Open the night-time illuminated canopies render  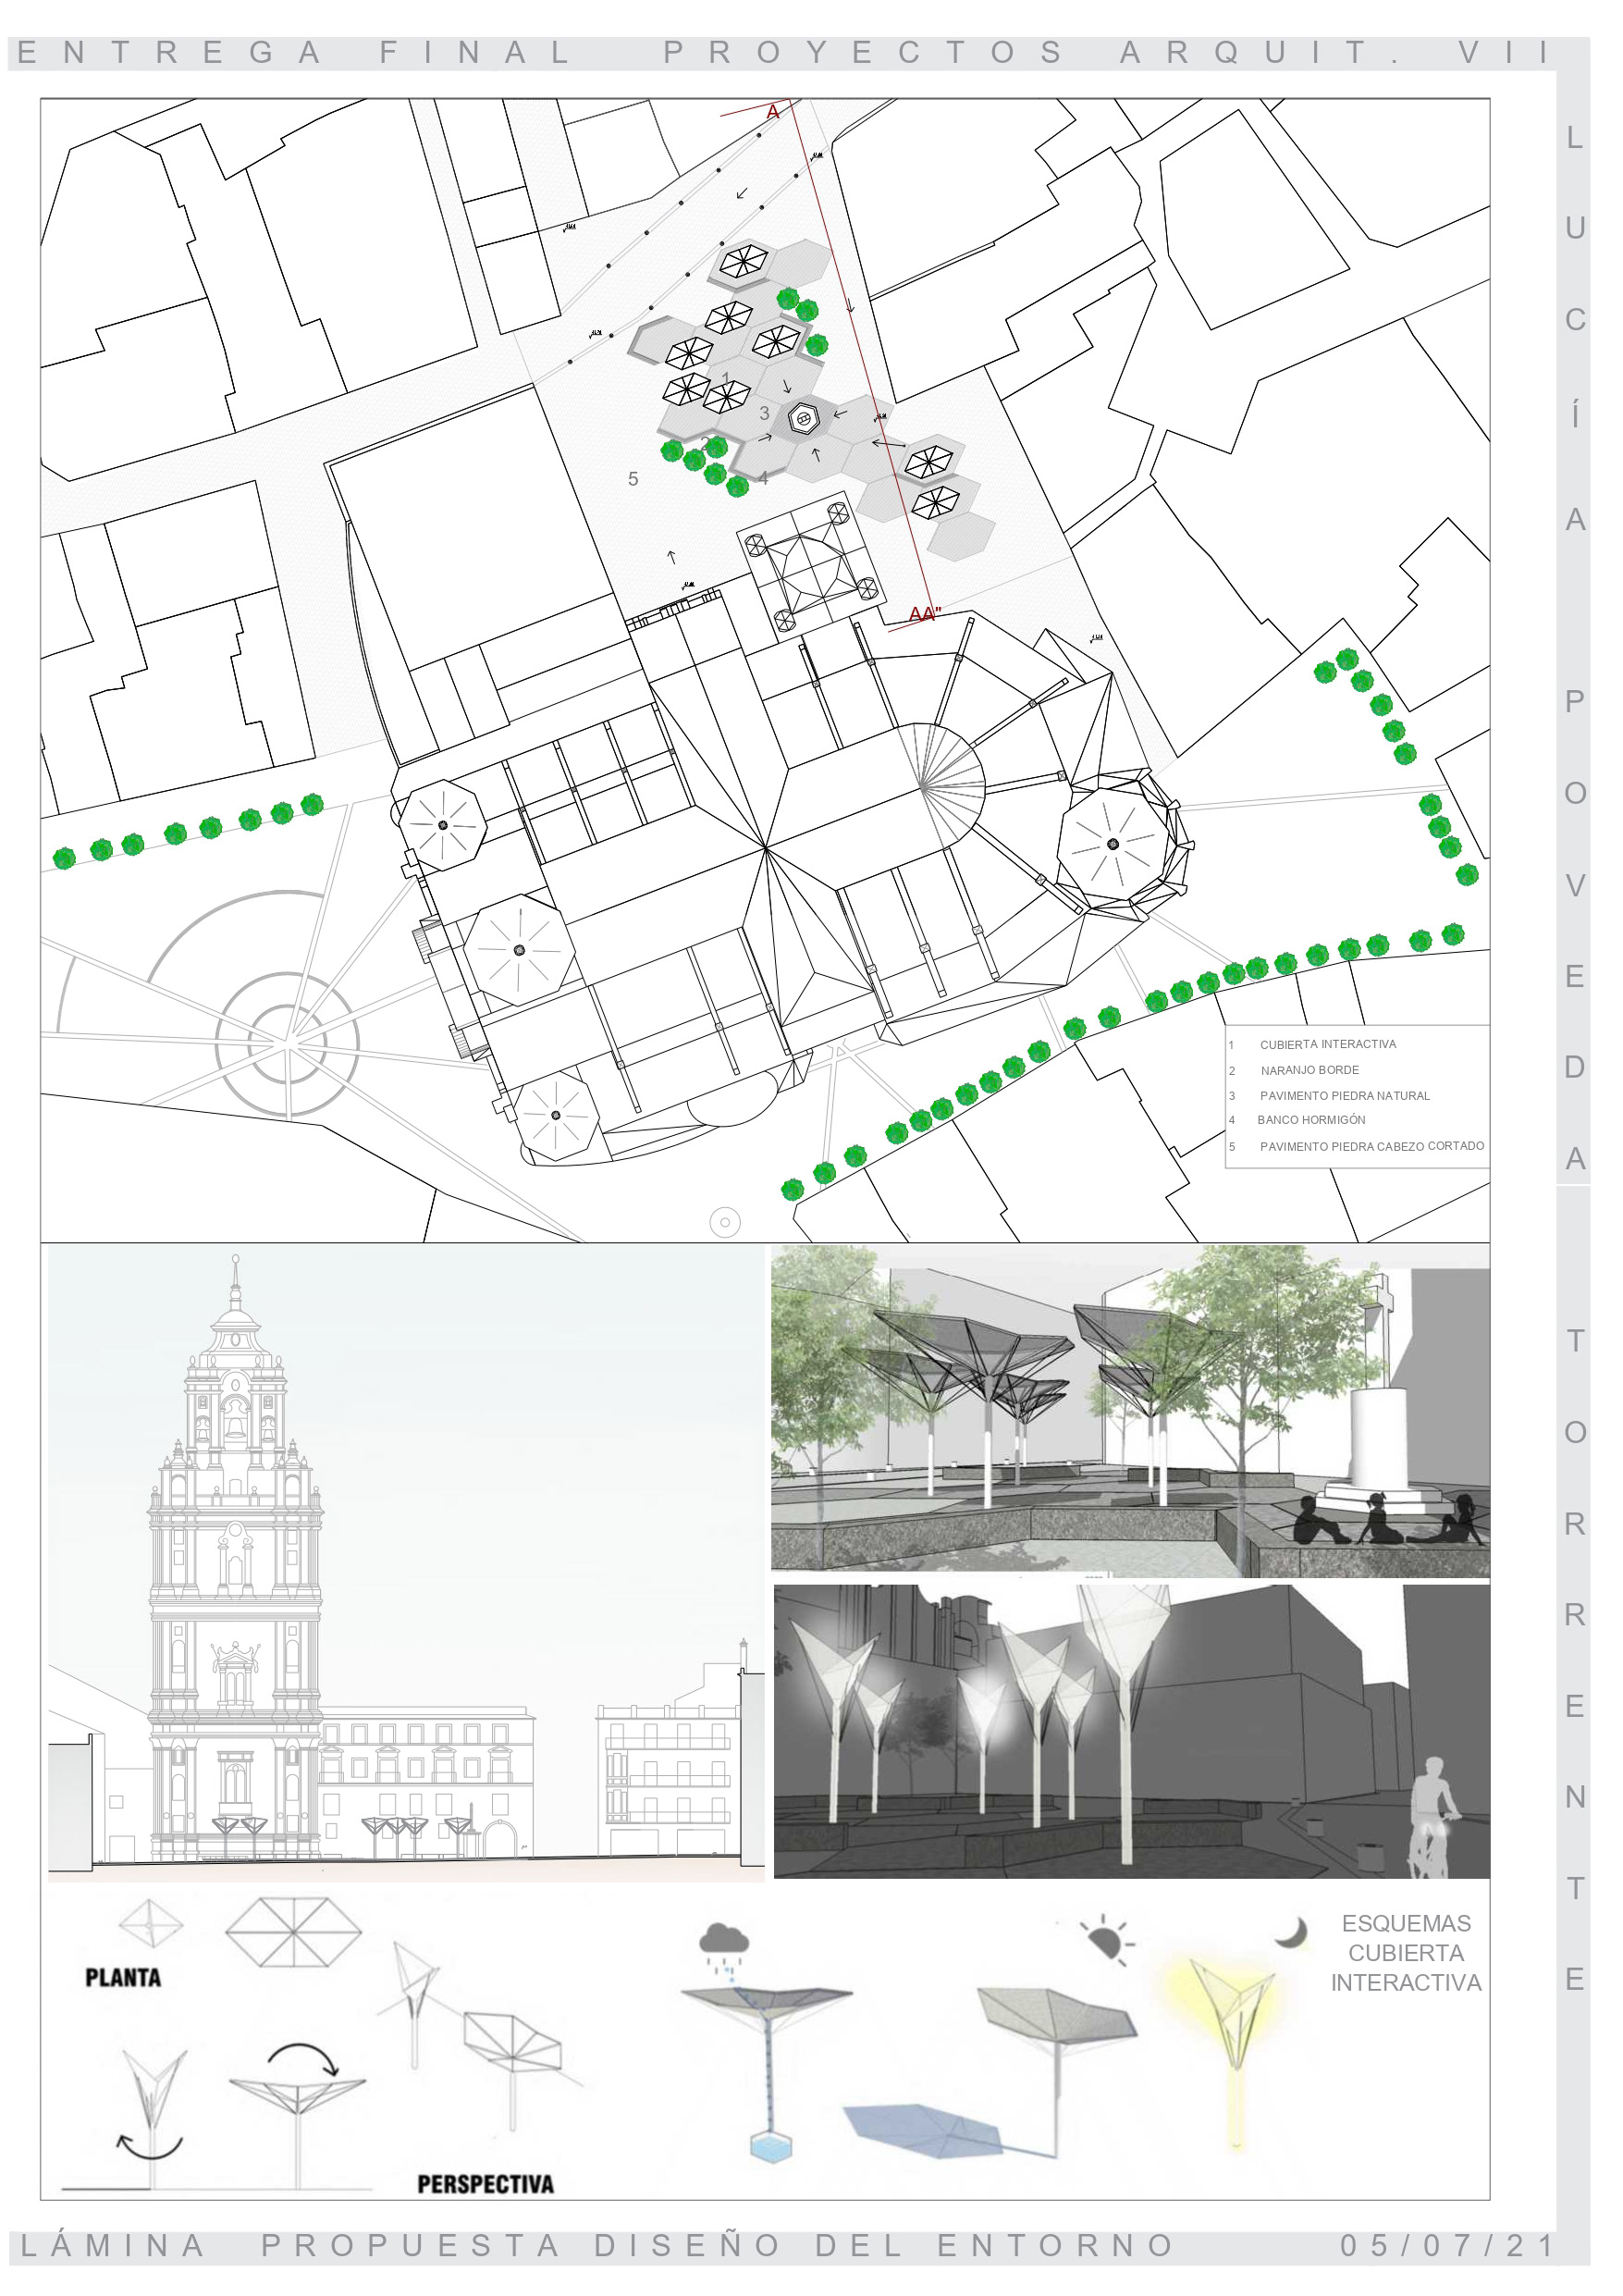pyautogui.click(x=1131, y=1731)
